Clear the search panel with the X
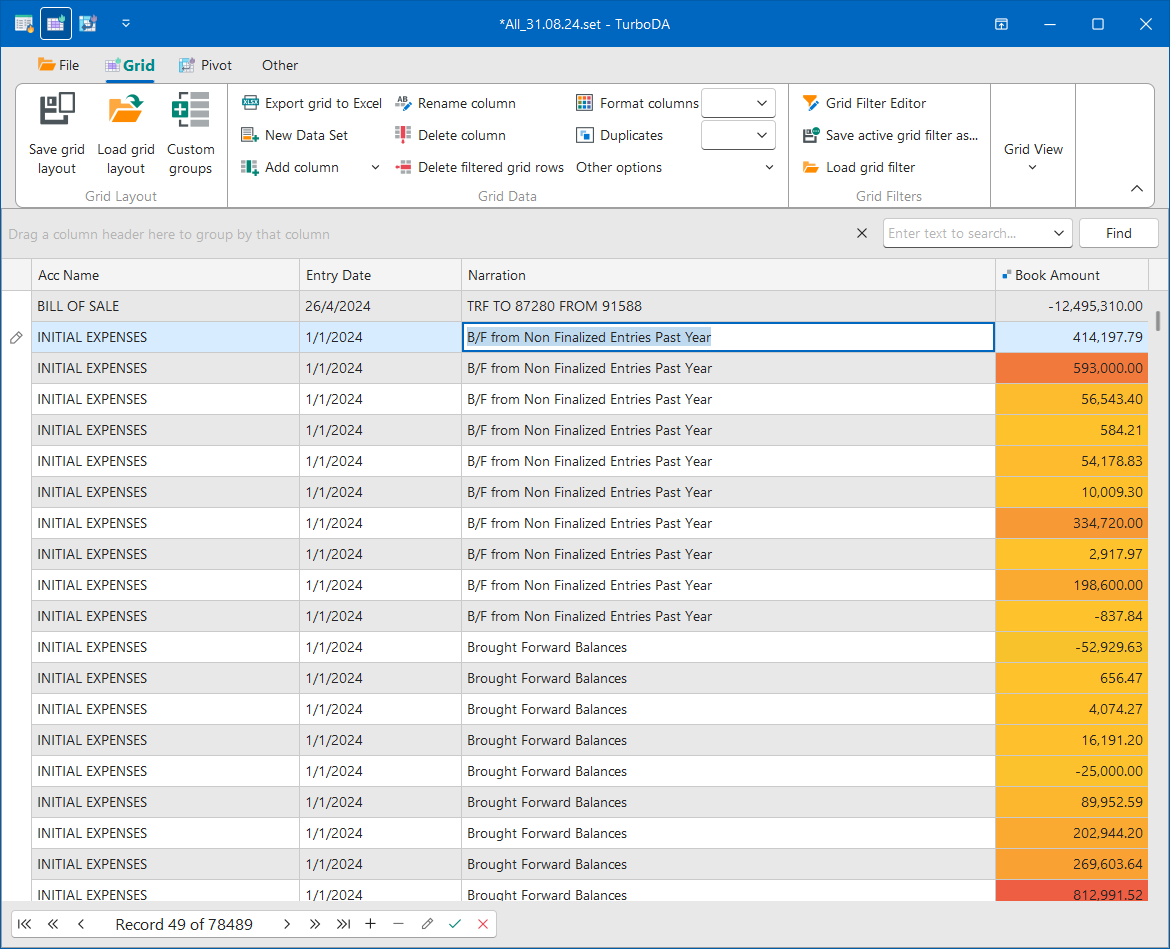 (x=862, y=233)
